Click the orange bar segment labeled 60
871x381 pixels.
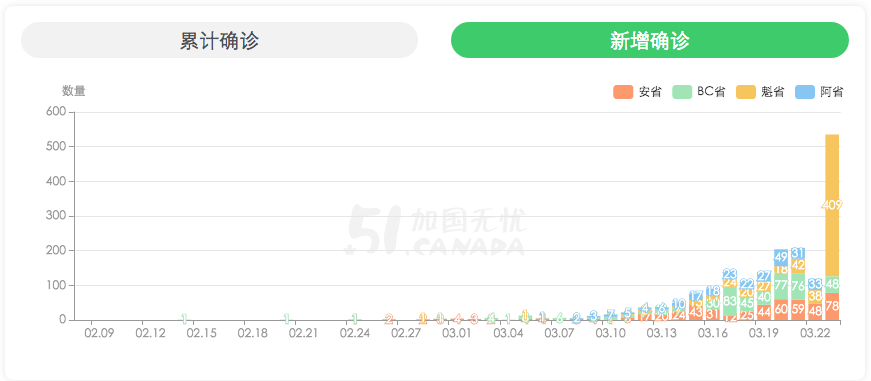click(x=781, y=310)
